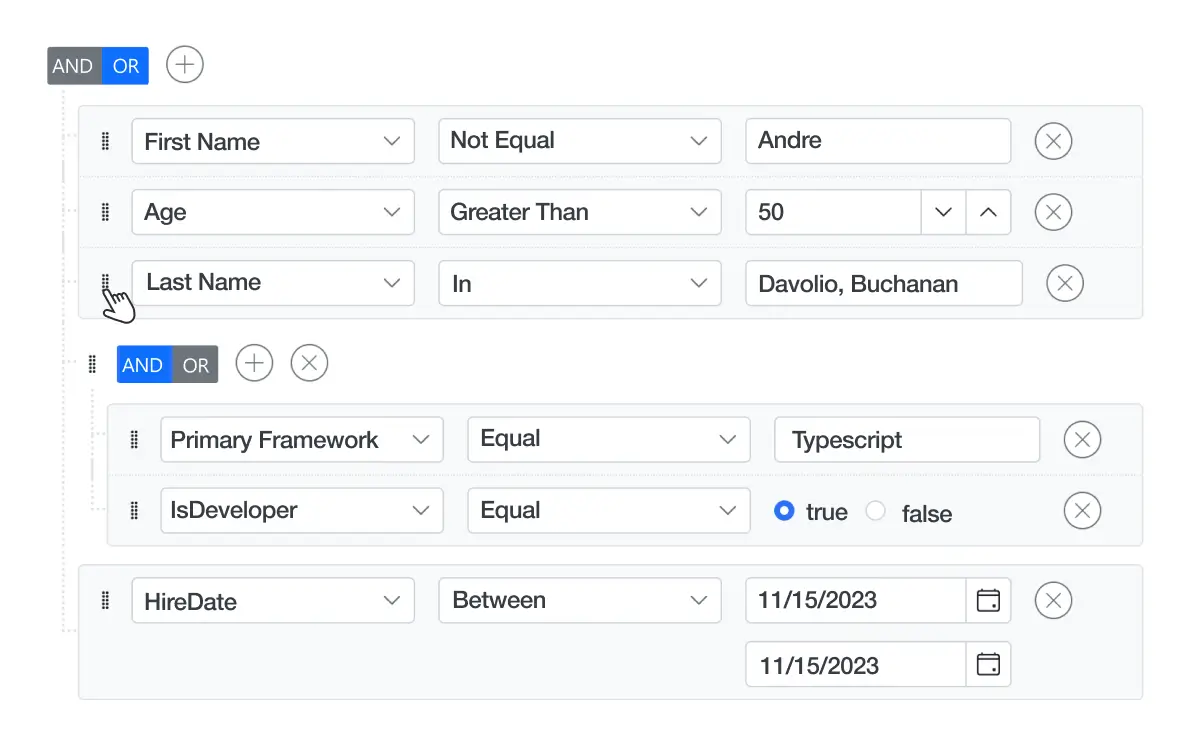This screenshot has width=1200, height=740.
Task: Select the true radio for IsDeveloper
Action: [x=782, y=511]
